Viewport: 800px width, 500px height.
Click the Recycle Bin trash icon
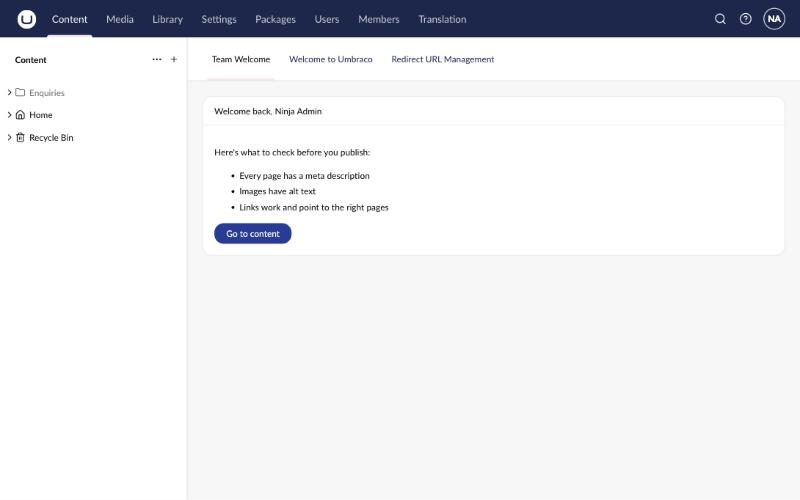pos(20,137)
